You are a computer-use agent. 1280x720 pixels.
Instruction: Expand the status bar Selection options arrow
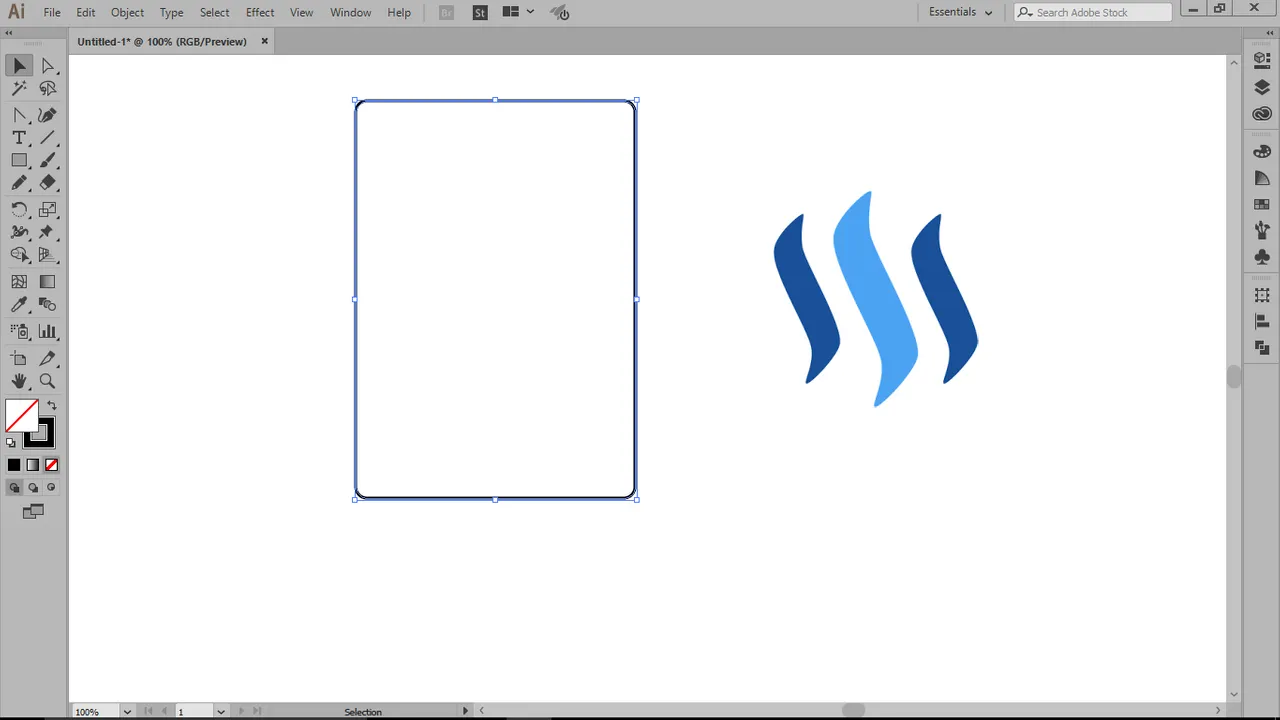tap(465, 711)
